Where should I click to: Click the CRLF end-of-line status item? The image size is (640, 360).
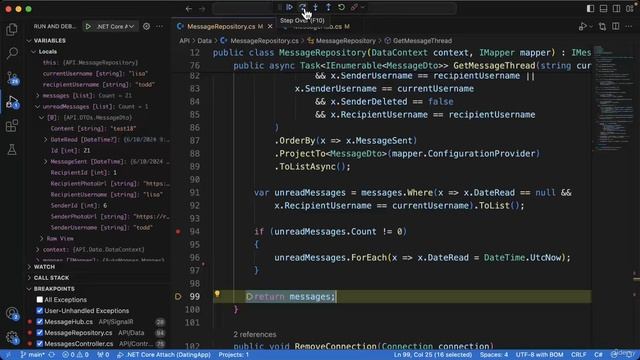point(578,355)
